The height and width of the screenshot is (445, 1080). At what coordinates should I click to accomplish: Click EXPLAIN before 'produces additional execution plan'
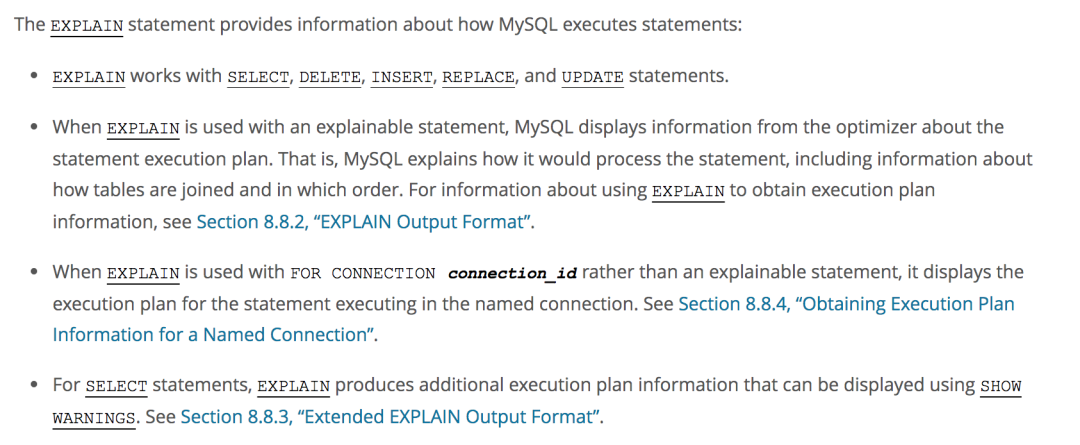(294, 386)
